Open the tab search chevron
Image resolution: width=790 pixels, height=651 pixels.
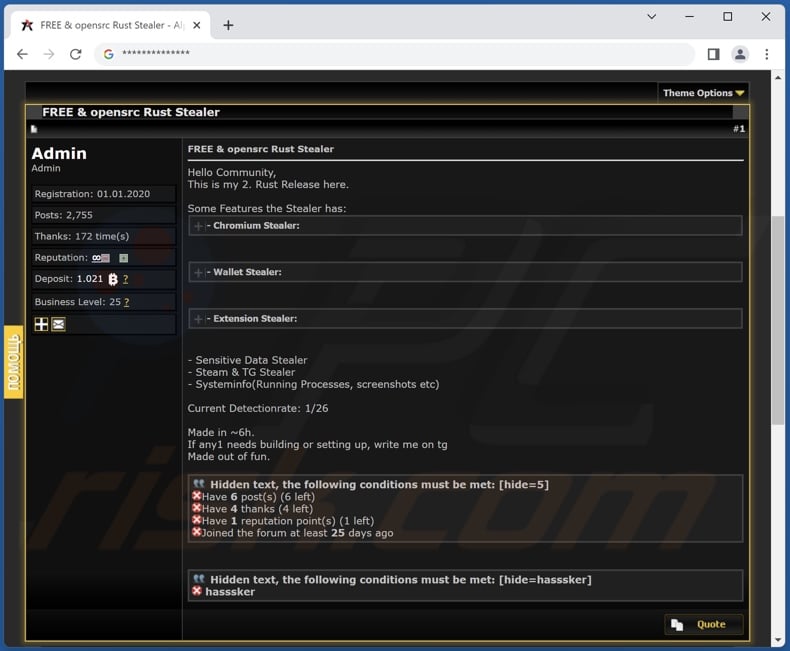(x=651, y=17)
